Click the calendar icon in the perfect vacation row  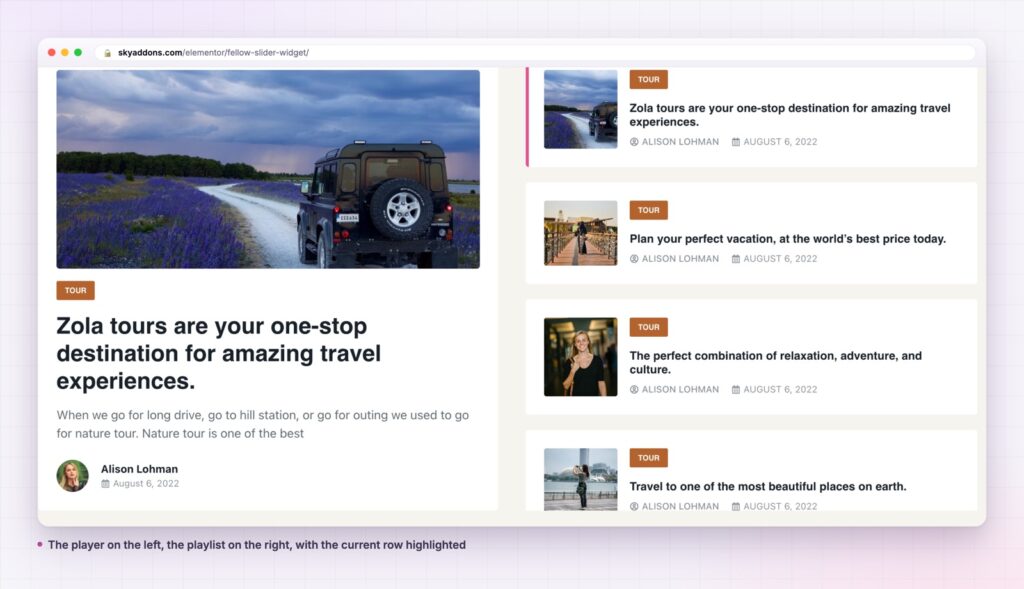point(736,259)
